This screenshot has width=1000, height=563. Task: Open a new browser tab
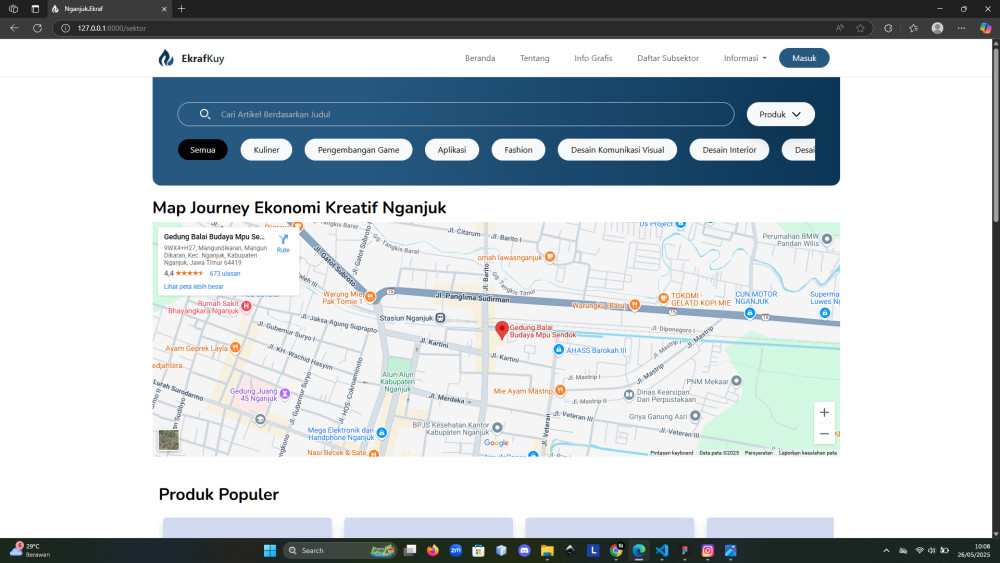coord(181,9)
